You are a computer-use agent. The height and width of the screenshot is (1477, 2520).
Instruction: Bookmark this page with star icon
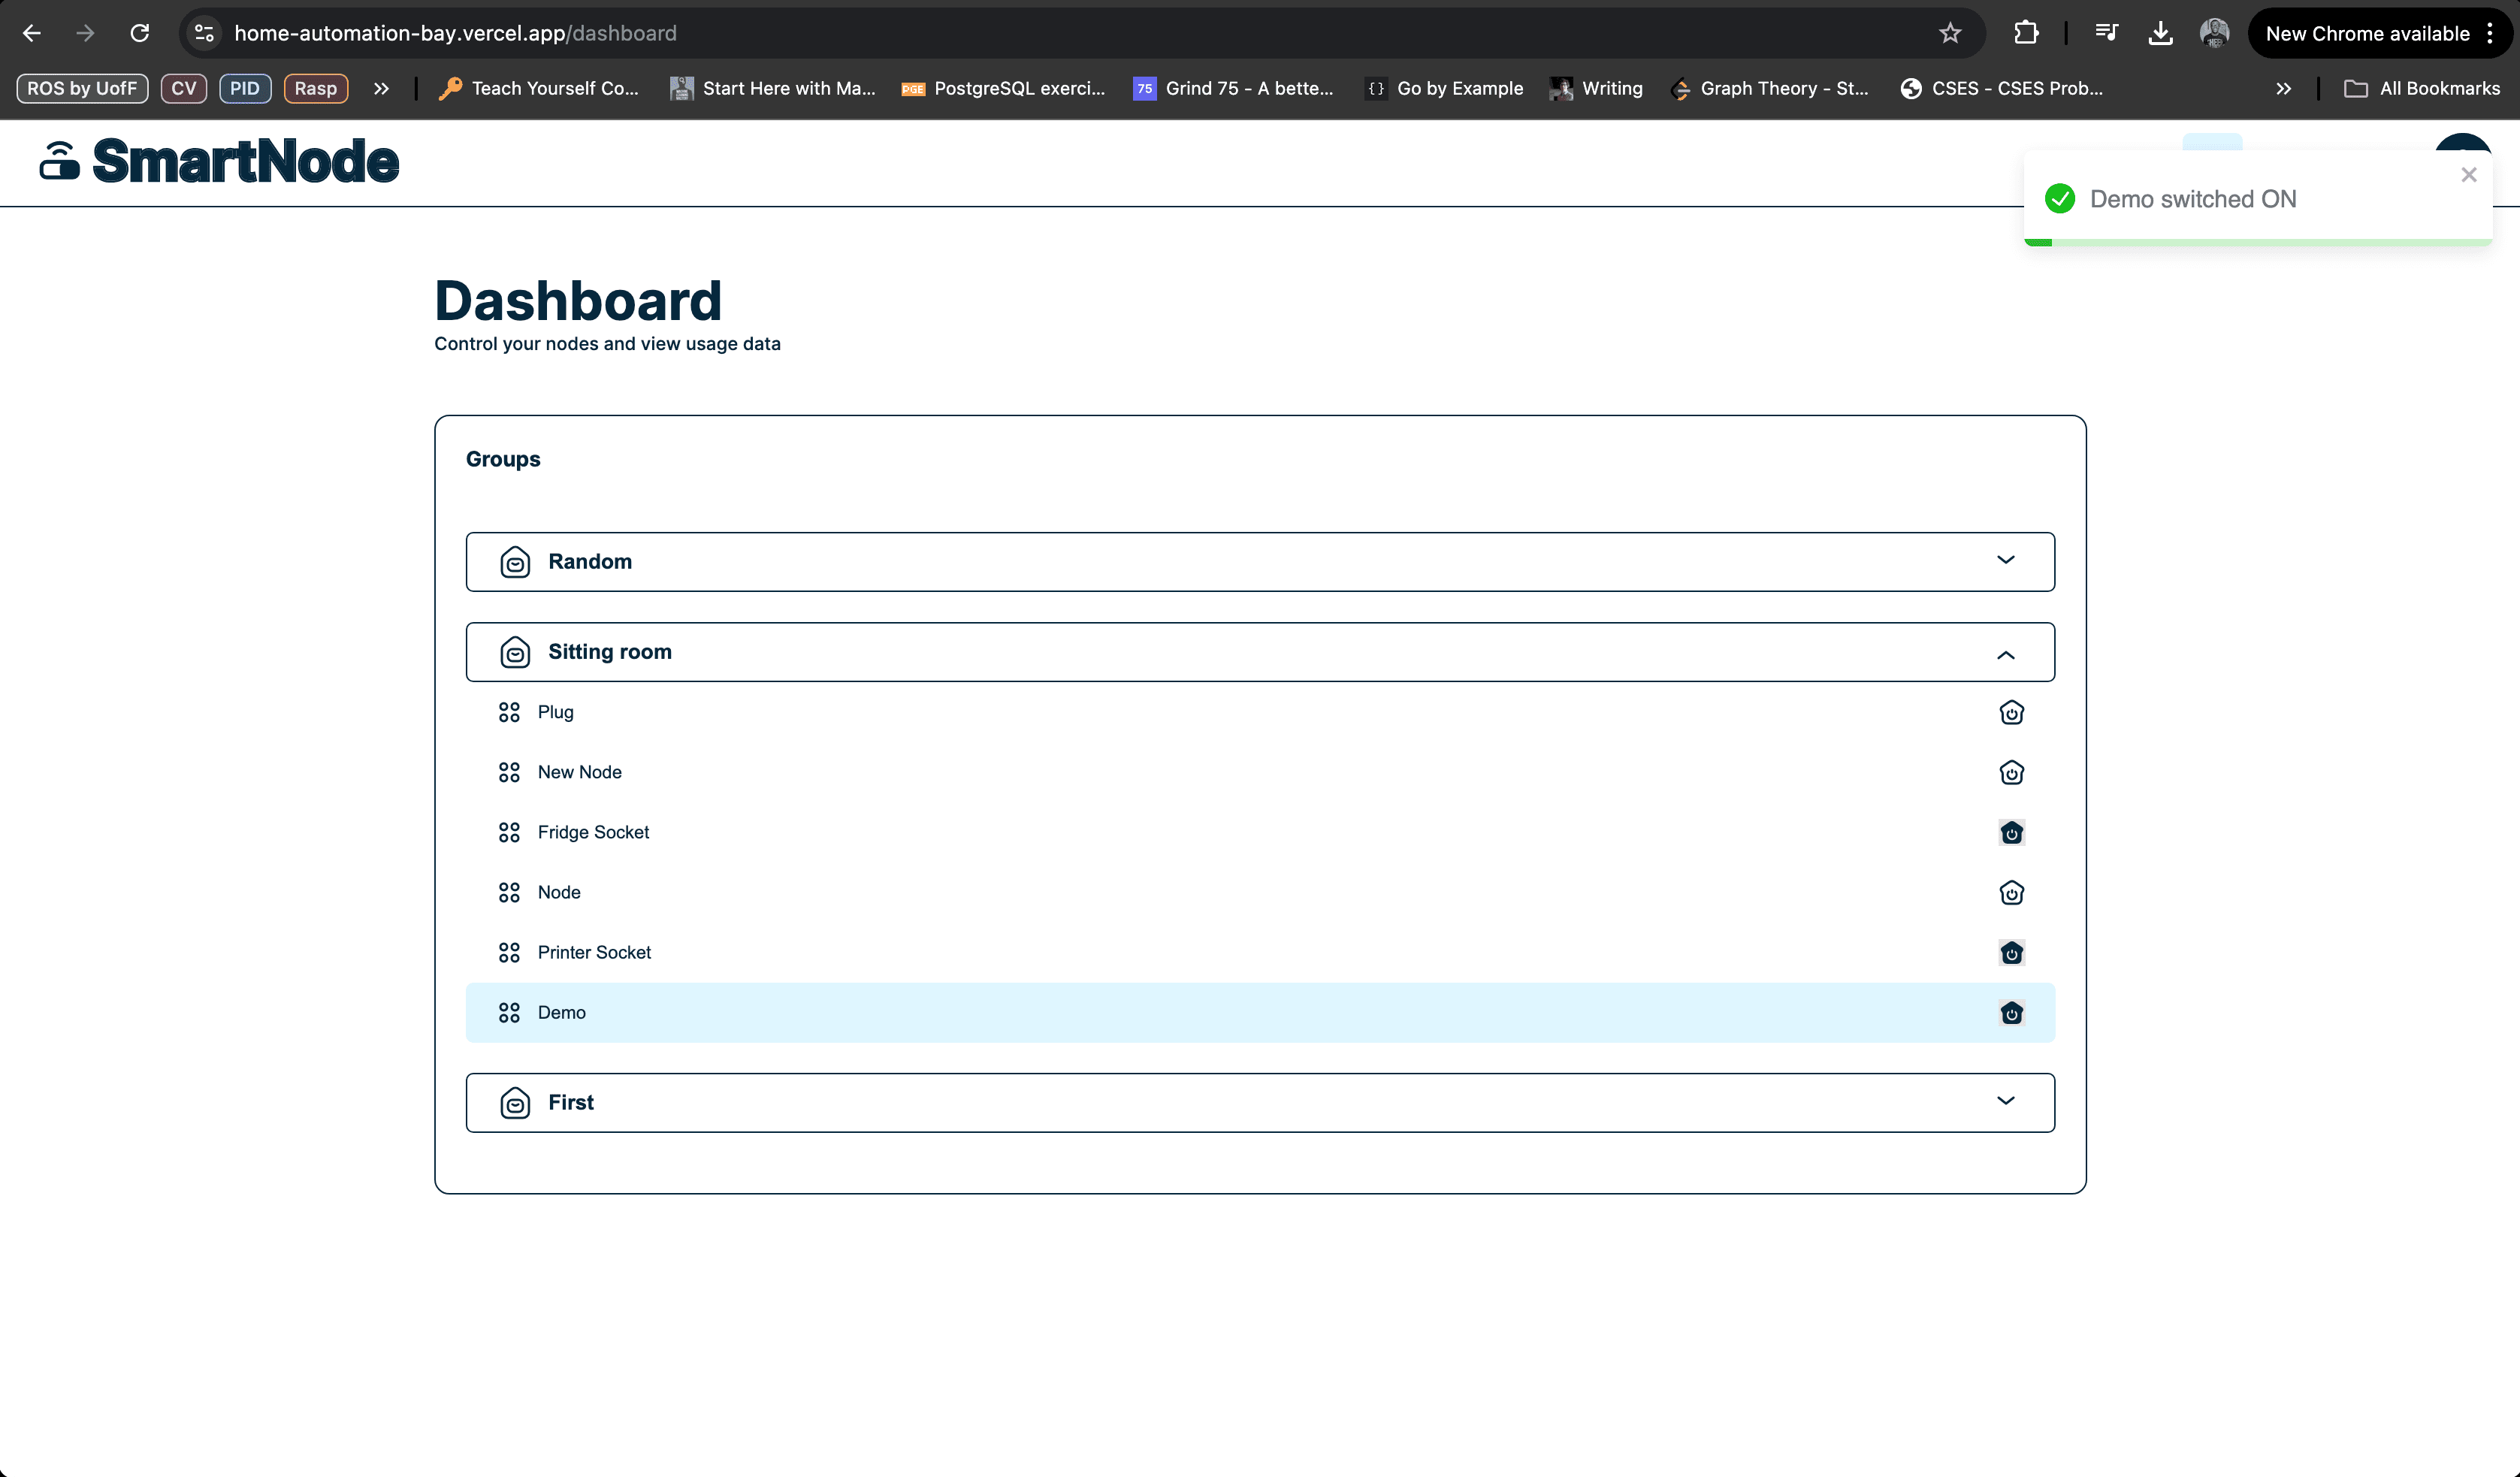1949,33
